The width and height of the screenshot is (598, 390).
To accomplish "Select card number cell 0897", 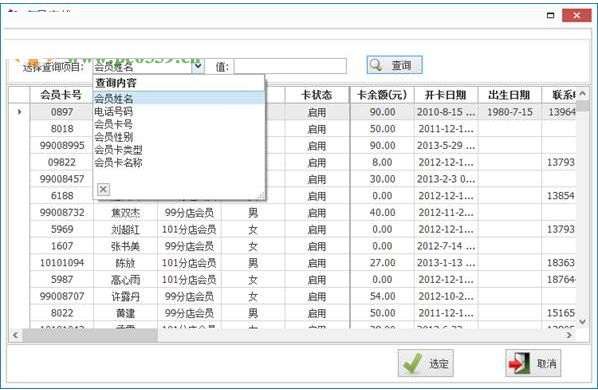I will click(61, 112).
